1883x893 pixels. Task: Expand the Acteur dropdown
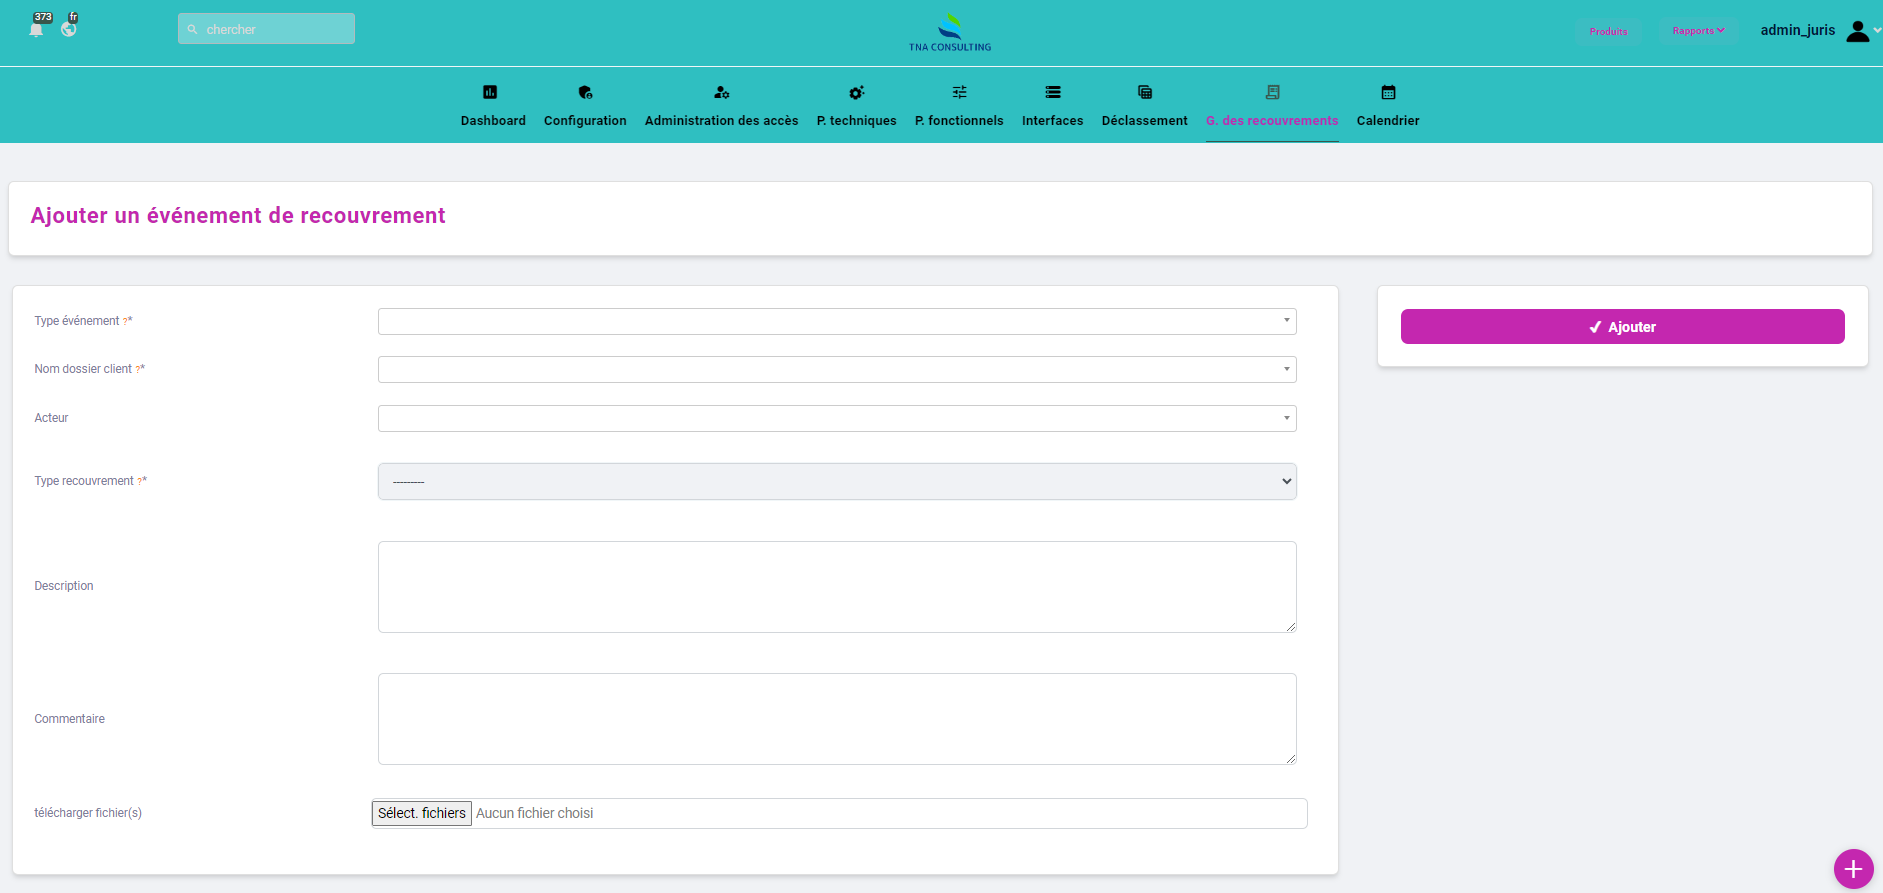837,418
